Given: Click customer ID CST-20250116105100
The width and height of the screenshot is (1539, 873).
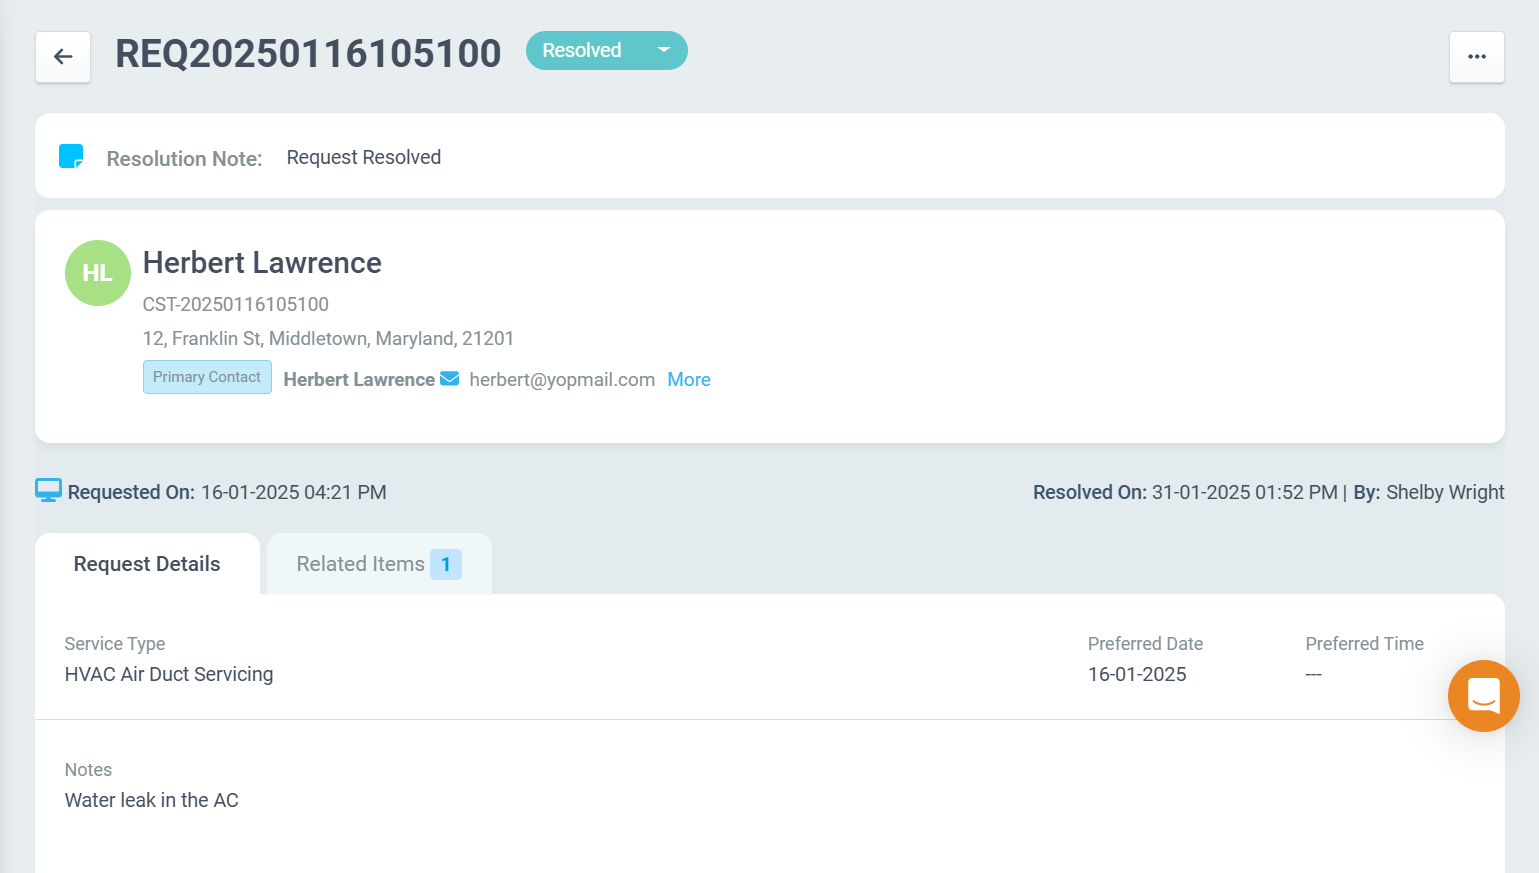Looking at the screenshot, I should pos(235,304).
